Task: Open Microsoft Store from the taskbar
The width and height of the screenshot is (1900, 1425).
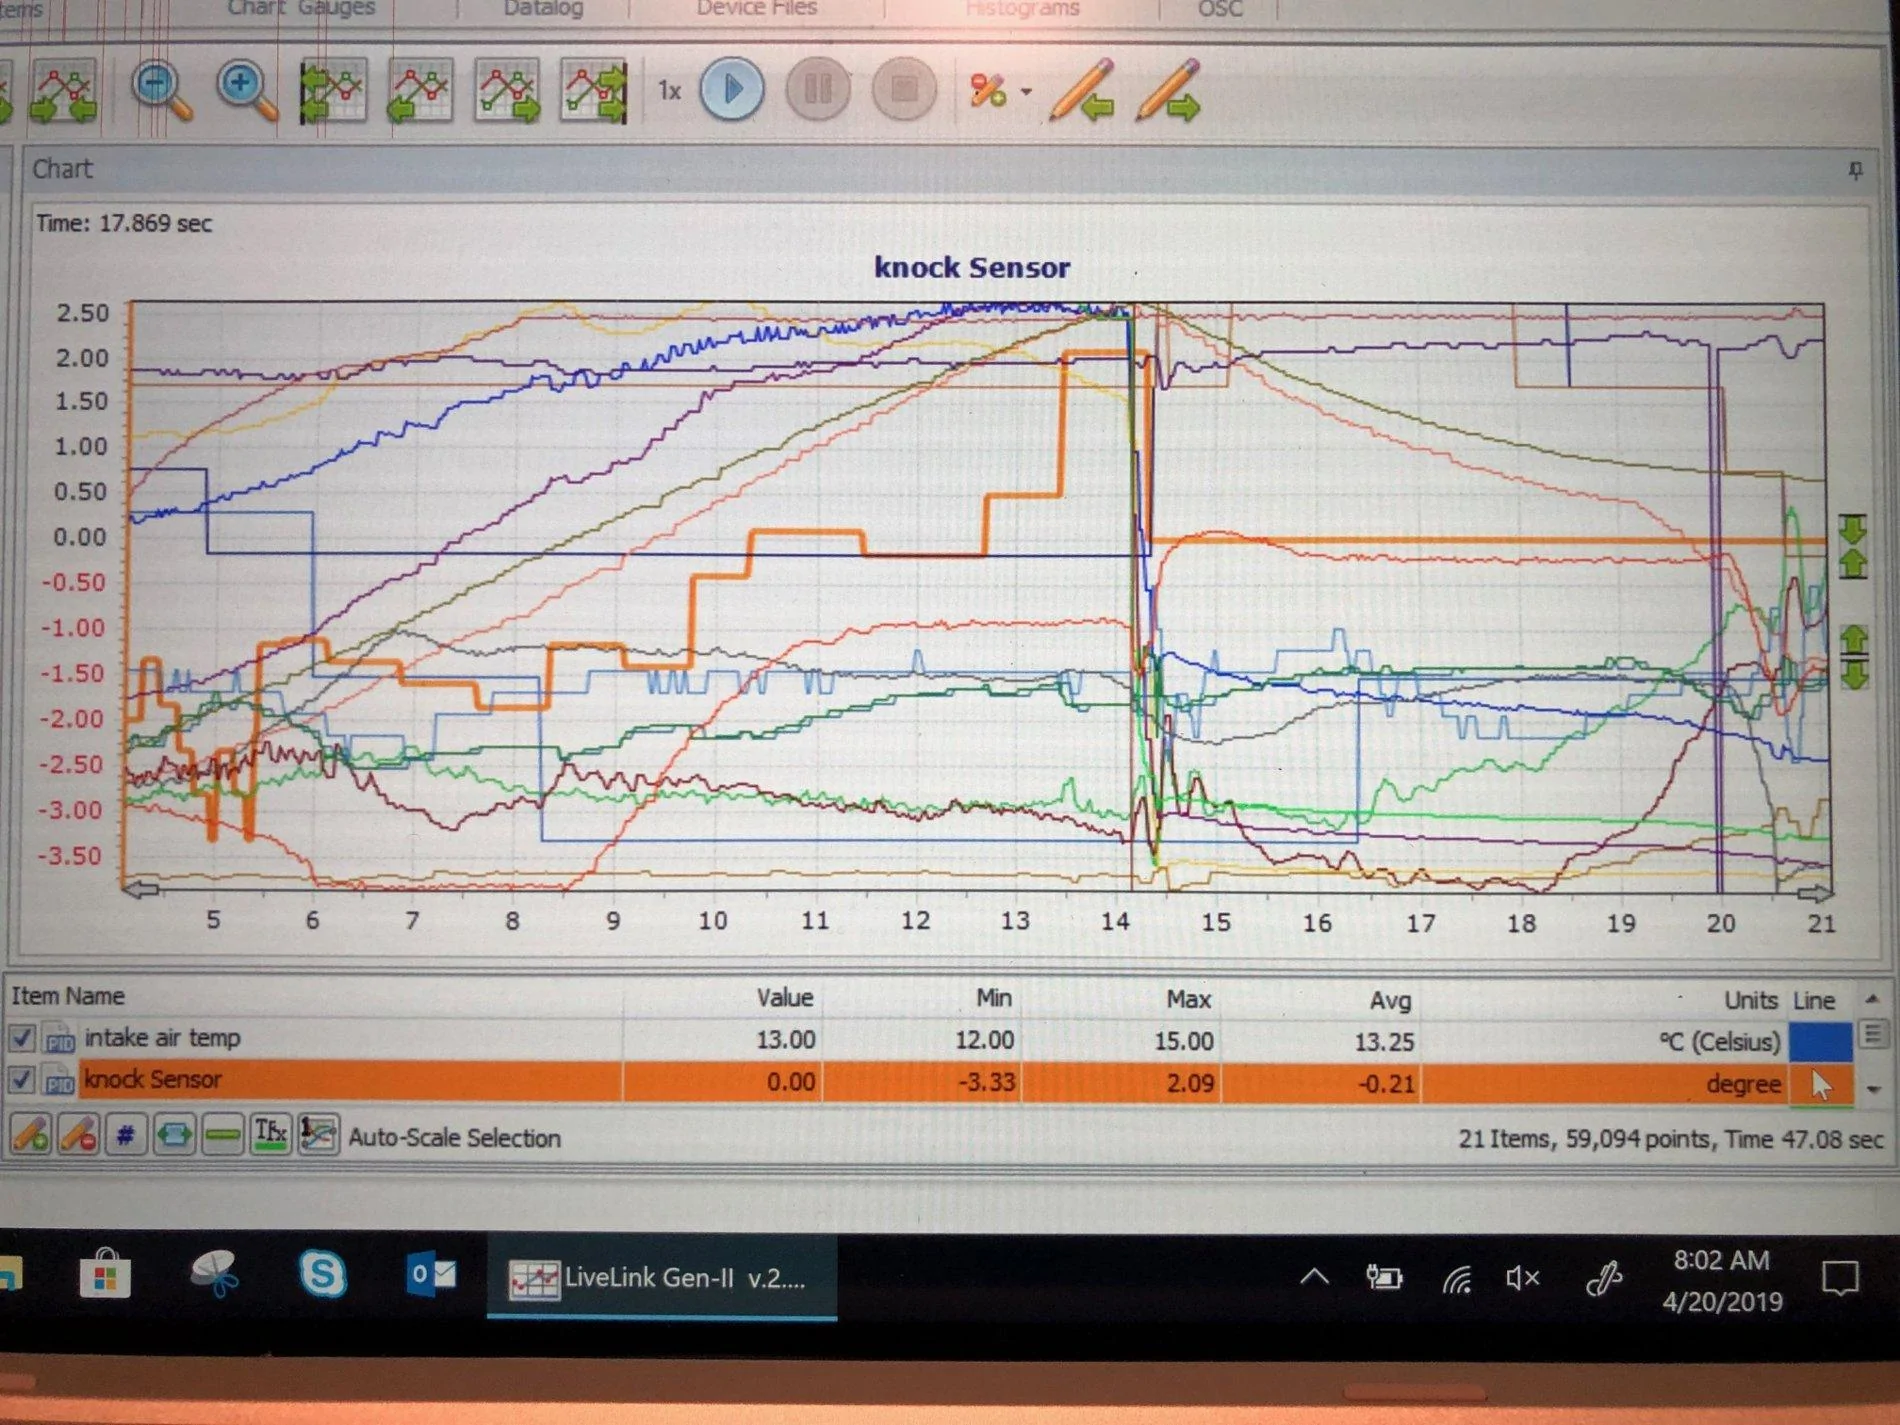Action: point(105,1274)
